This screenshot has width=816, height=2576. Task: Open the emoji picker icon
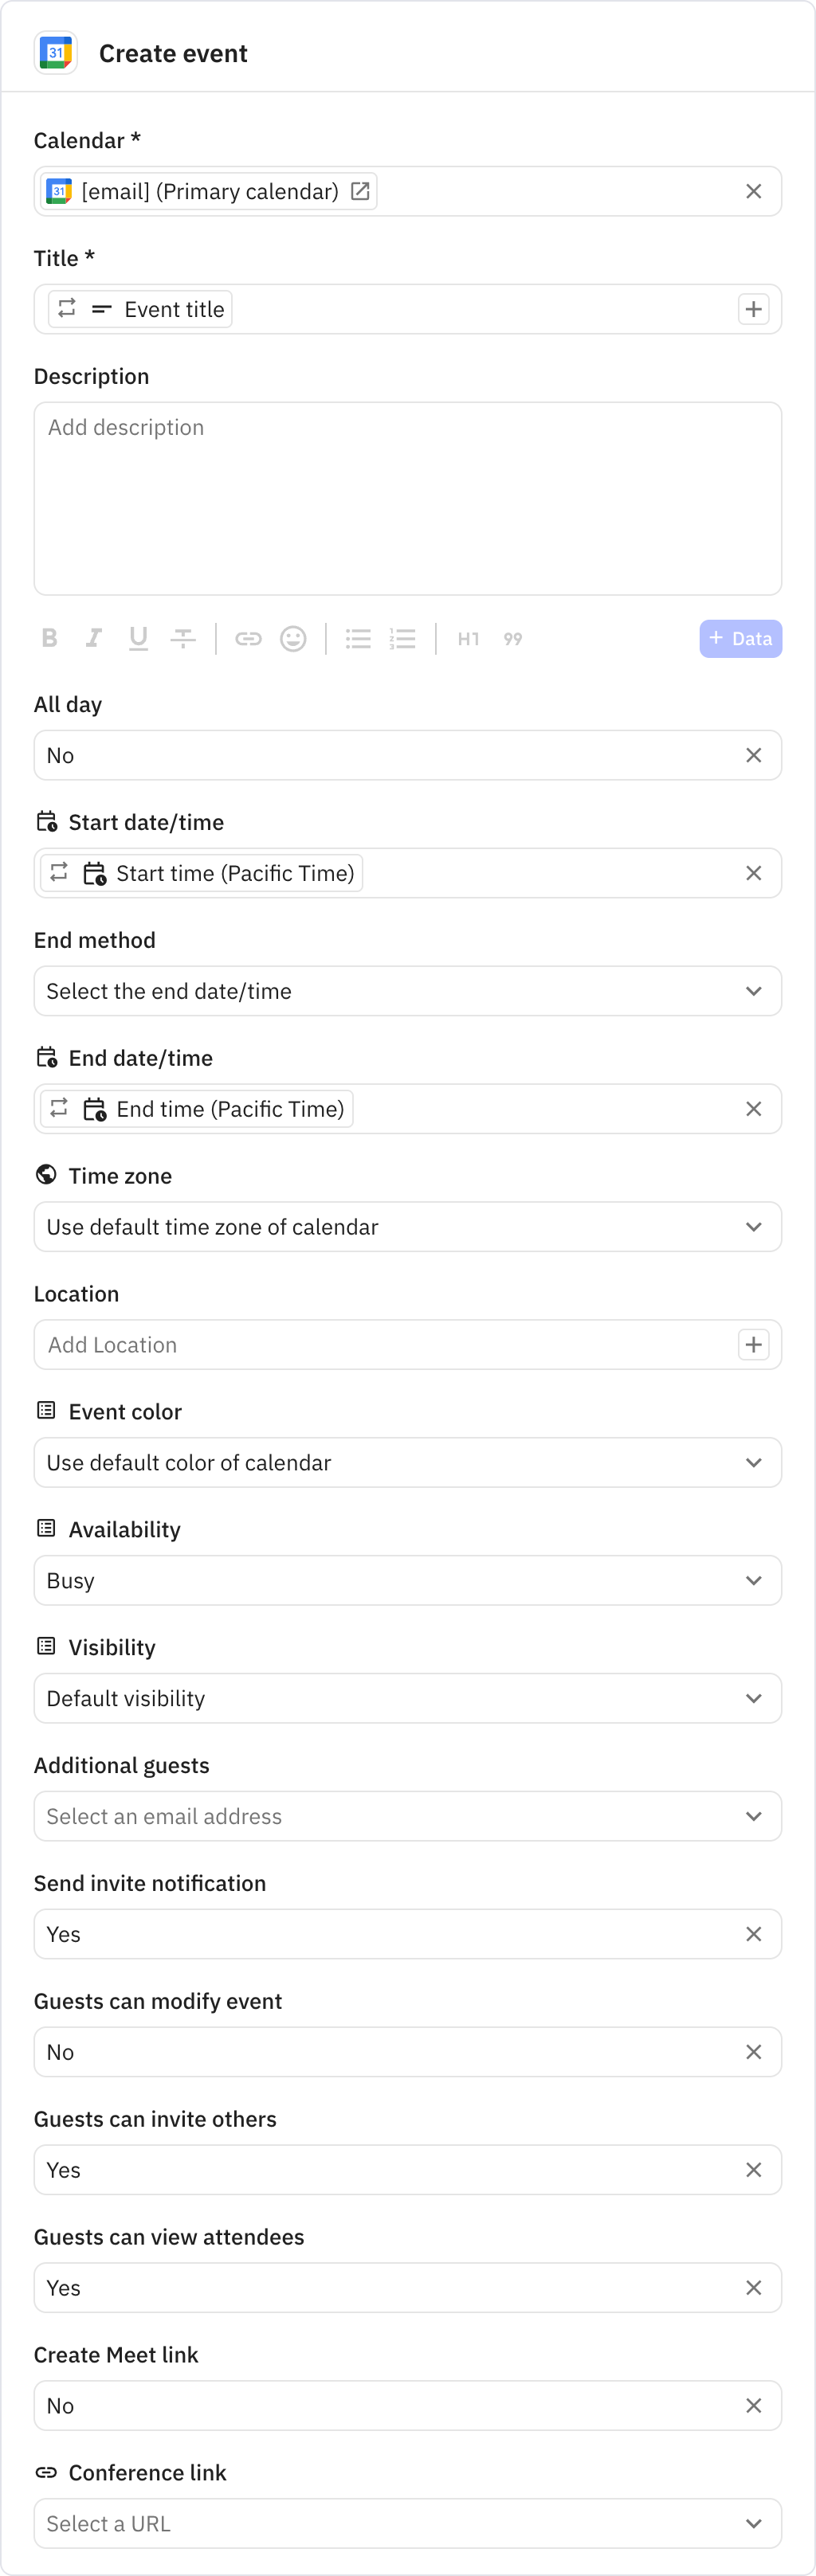point(293,638)
